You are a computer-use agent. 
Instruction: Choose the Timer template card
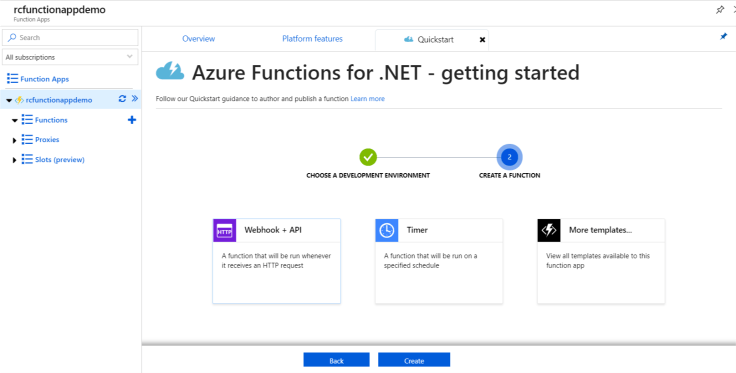(439, 261)
